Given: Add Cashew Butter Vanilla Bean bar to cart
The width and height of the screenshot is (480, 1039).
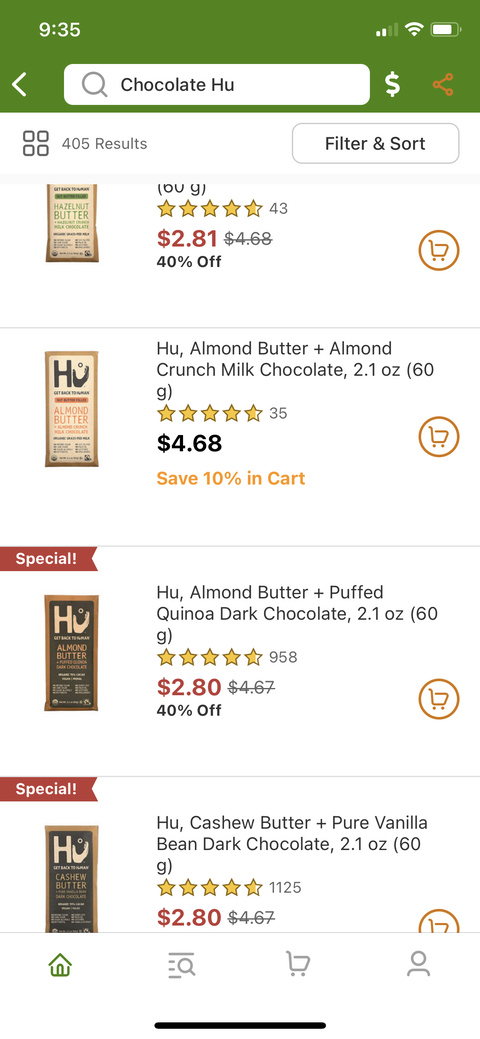Looking at the screenshot, I should 439,921.
